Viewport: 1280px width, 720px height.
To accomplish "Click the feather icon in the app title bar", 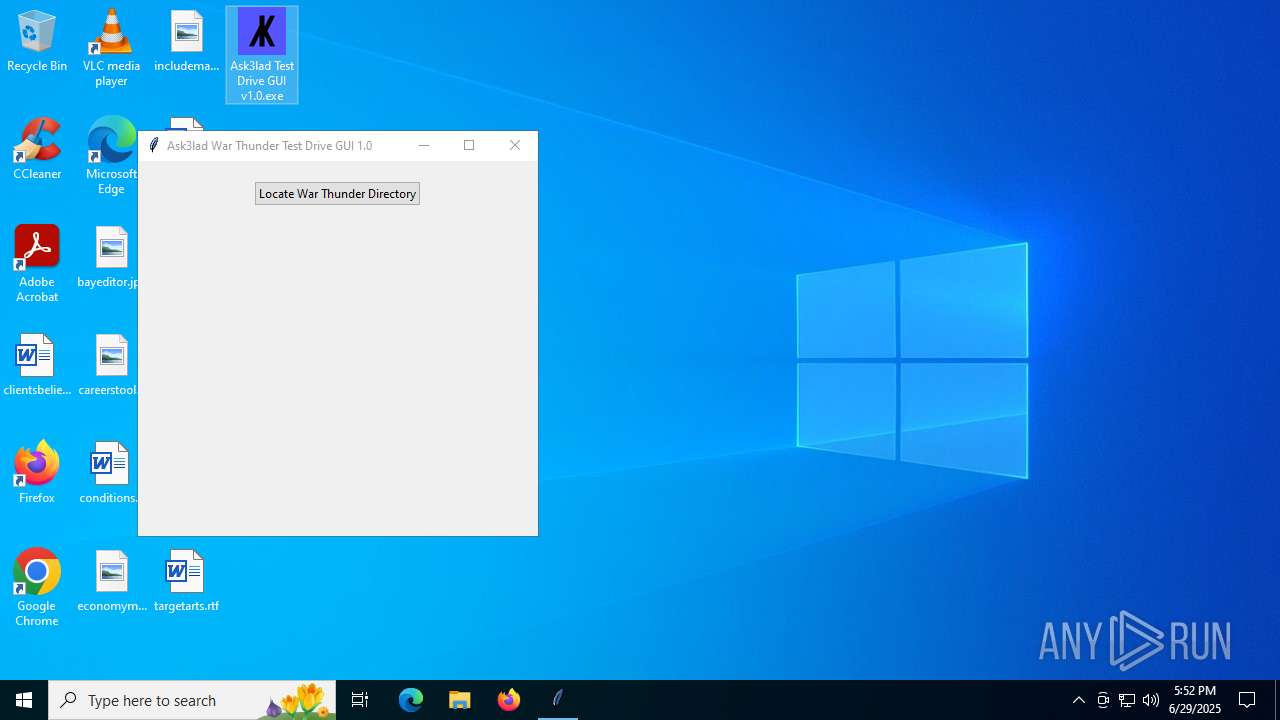I will coord(154,145).
